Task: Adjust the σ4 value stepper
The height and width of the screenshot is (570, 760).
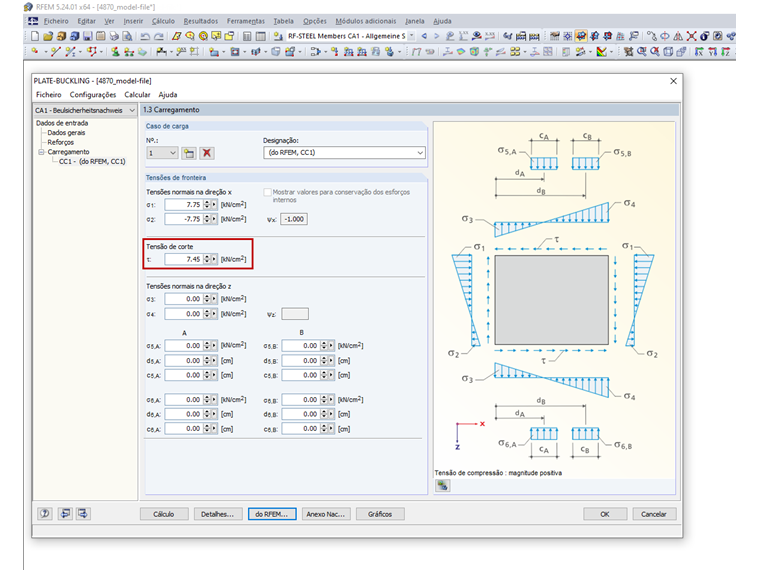Action: (207, 314)
